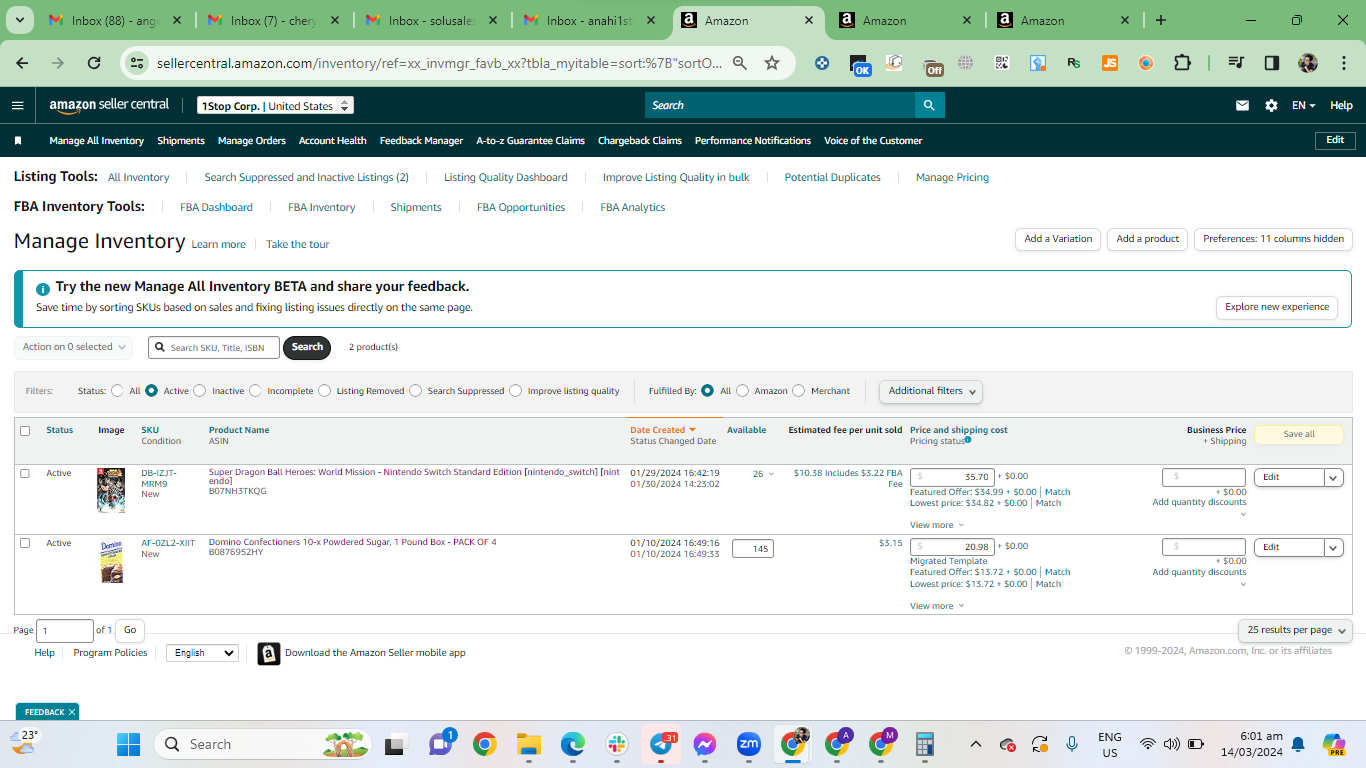Image resolution: width=1366 pixels, height=768 pixels.
Task: Click the Add a product button
Action: (x=1148, y=239)
